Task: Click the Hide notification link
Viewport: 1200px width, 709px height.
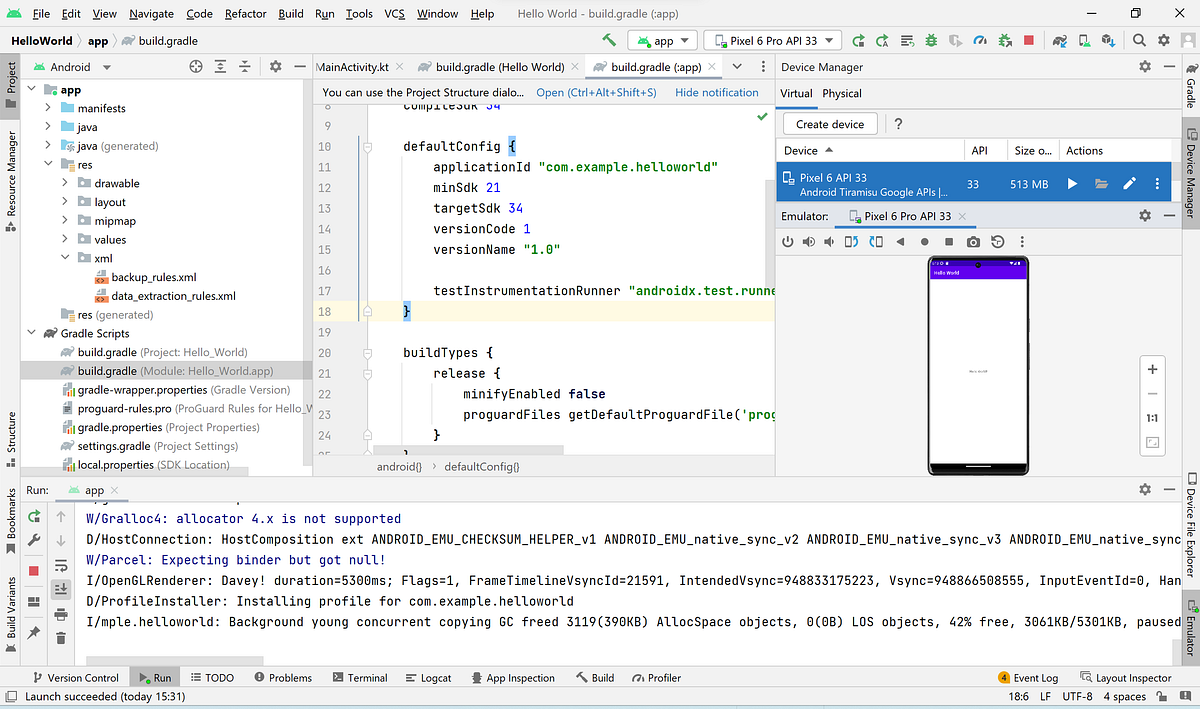Action: click(x=717, y=92)
